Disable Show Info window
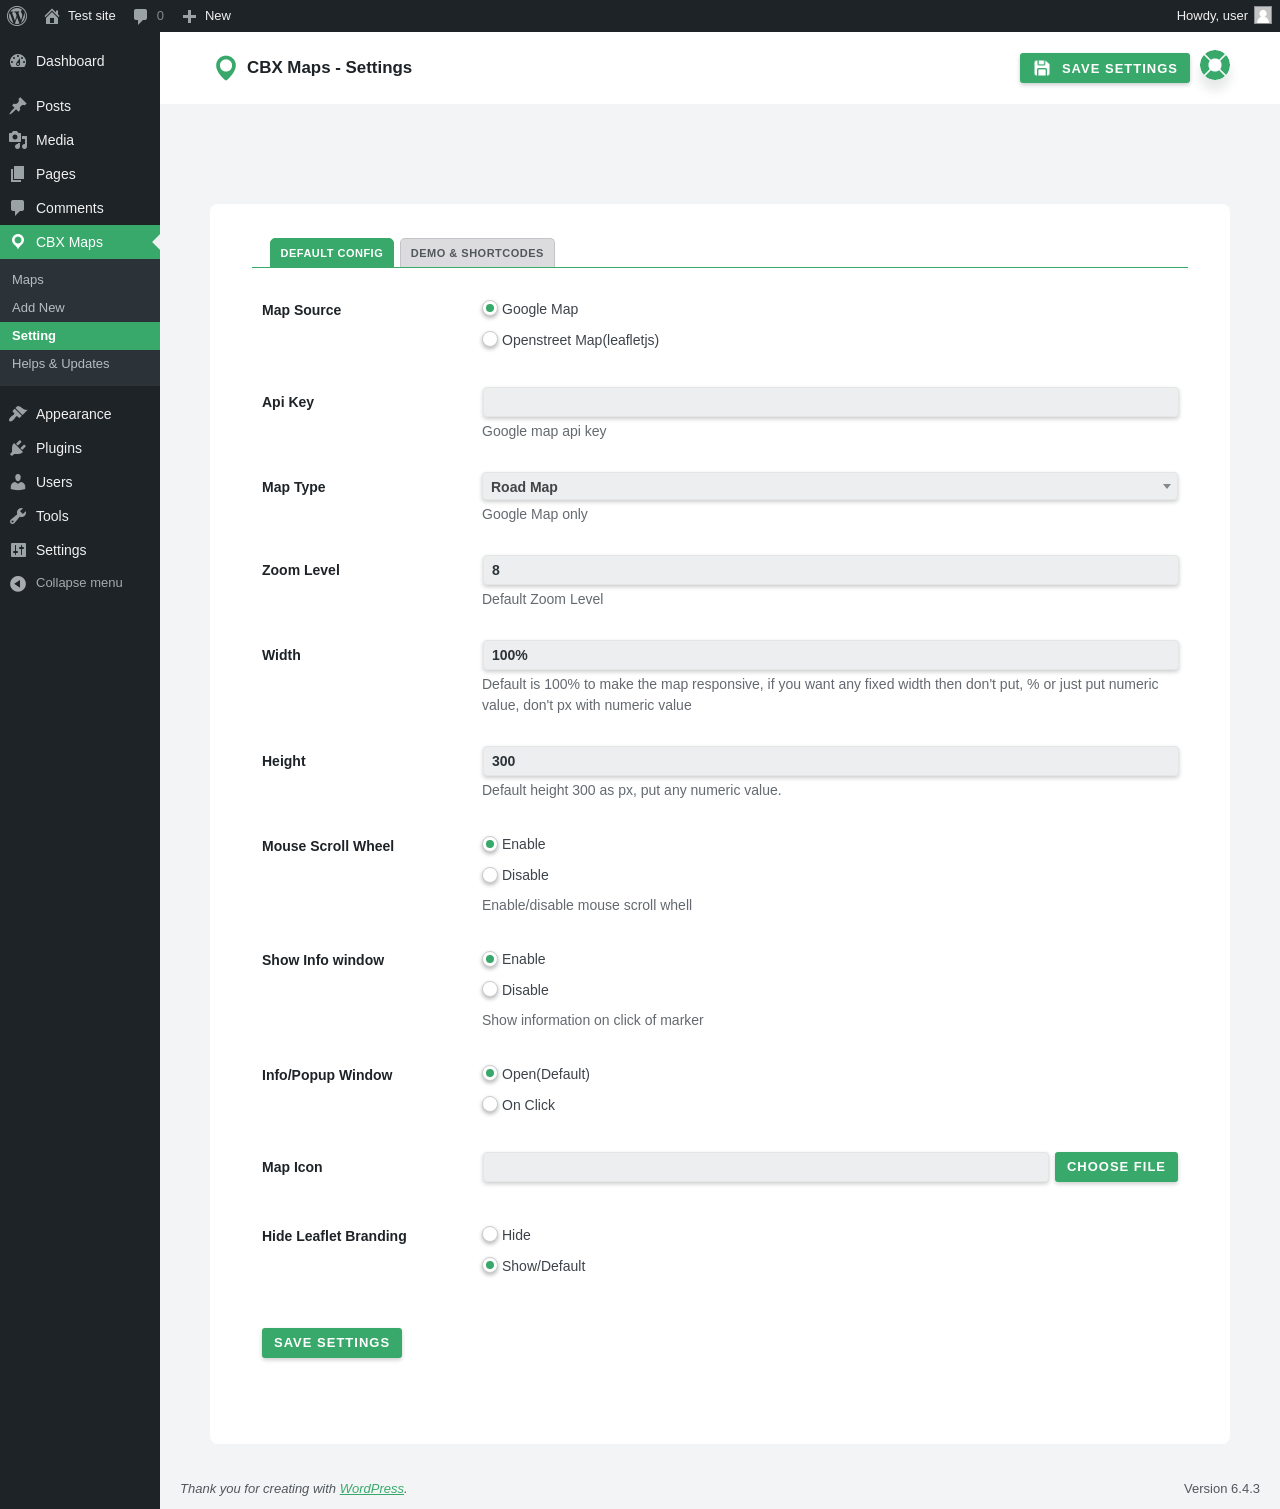 [490, 990]
